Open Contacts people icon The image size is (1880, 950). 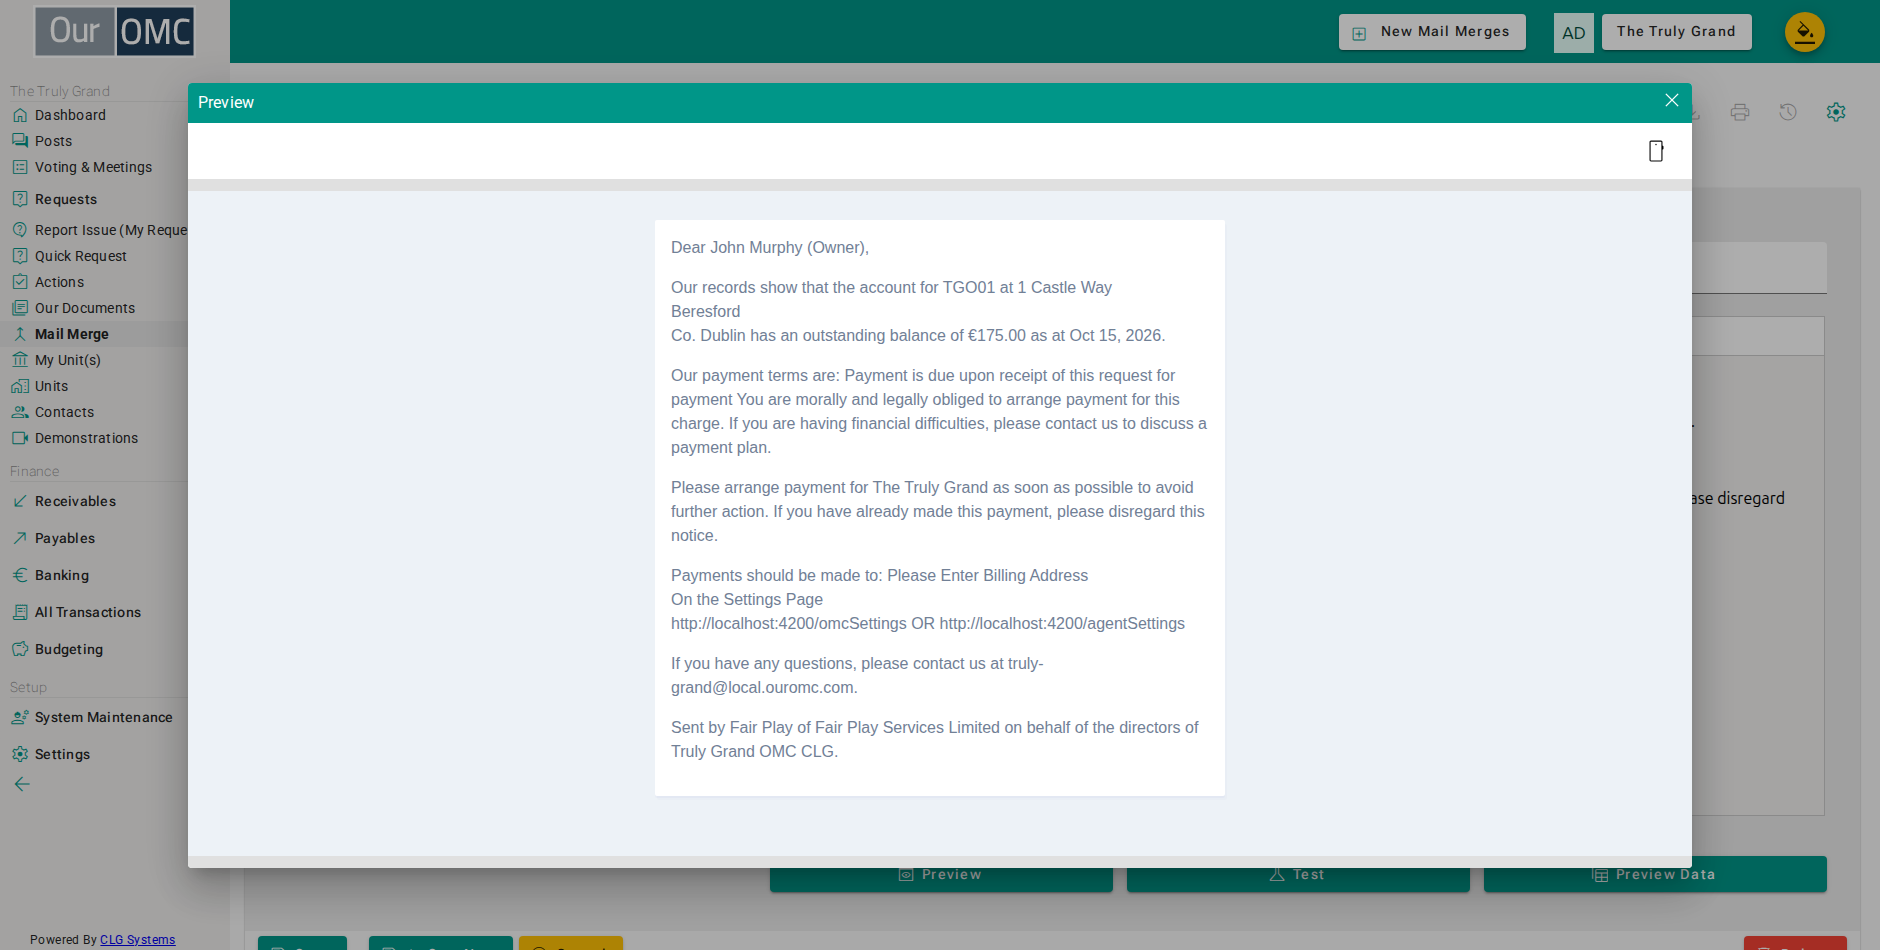[x=20, y=412]
